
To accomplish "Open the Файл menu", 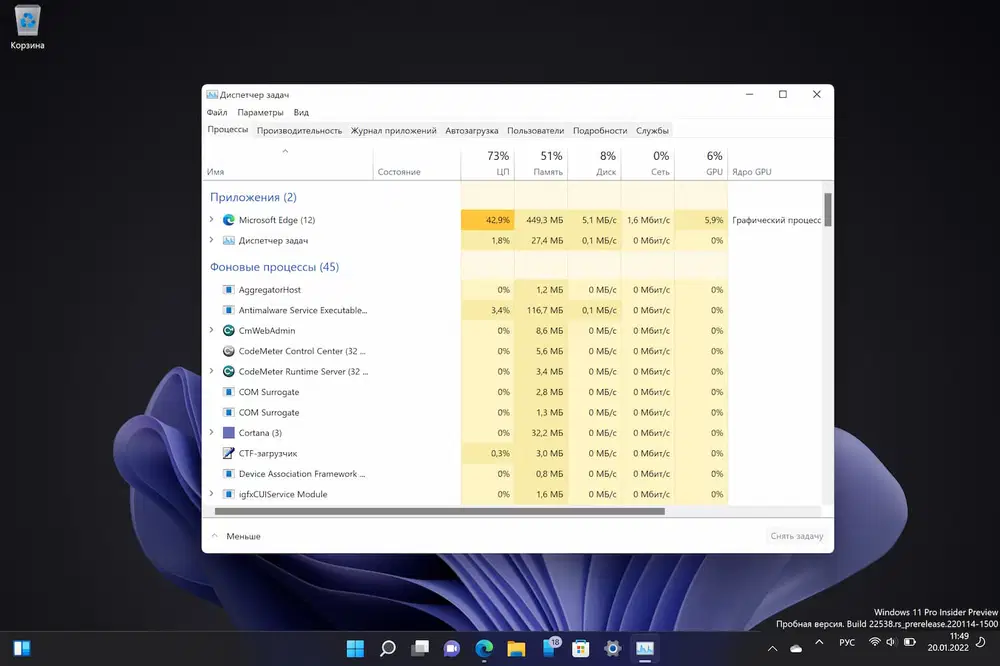I will coord(217,112).
